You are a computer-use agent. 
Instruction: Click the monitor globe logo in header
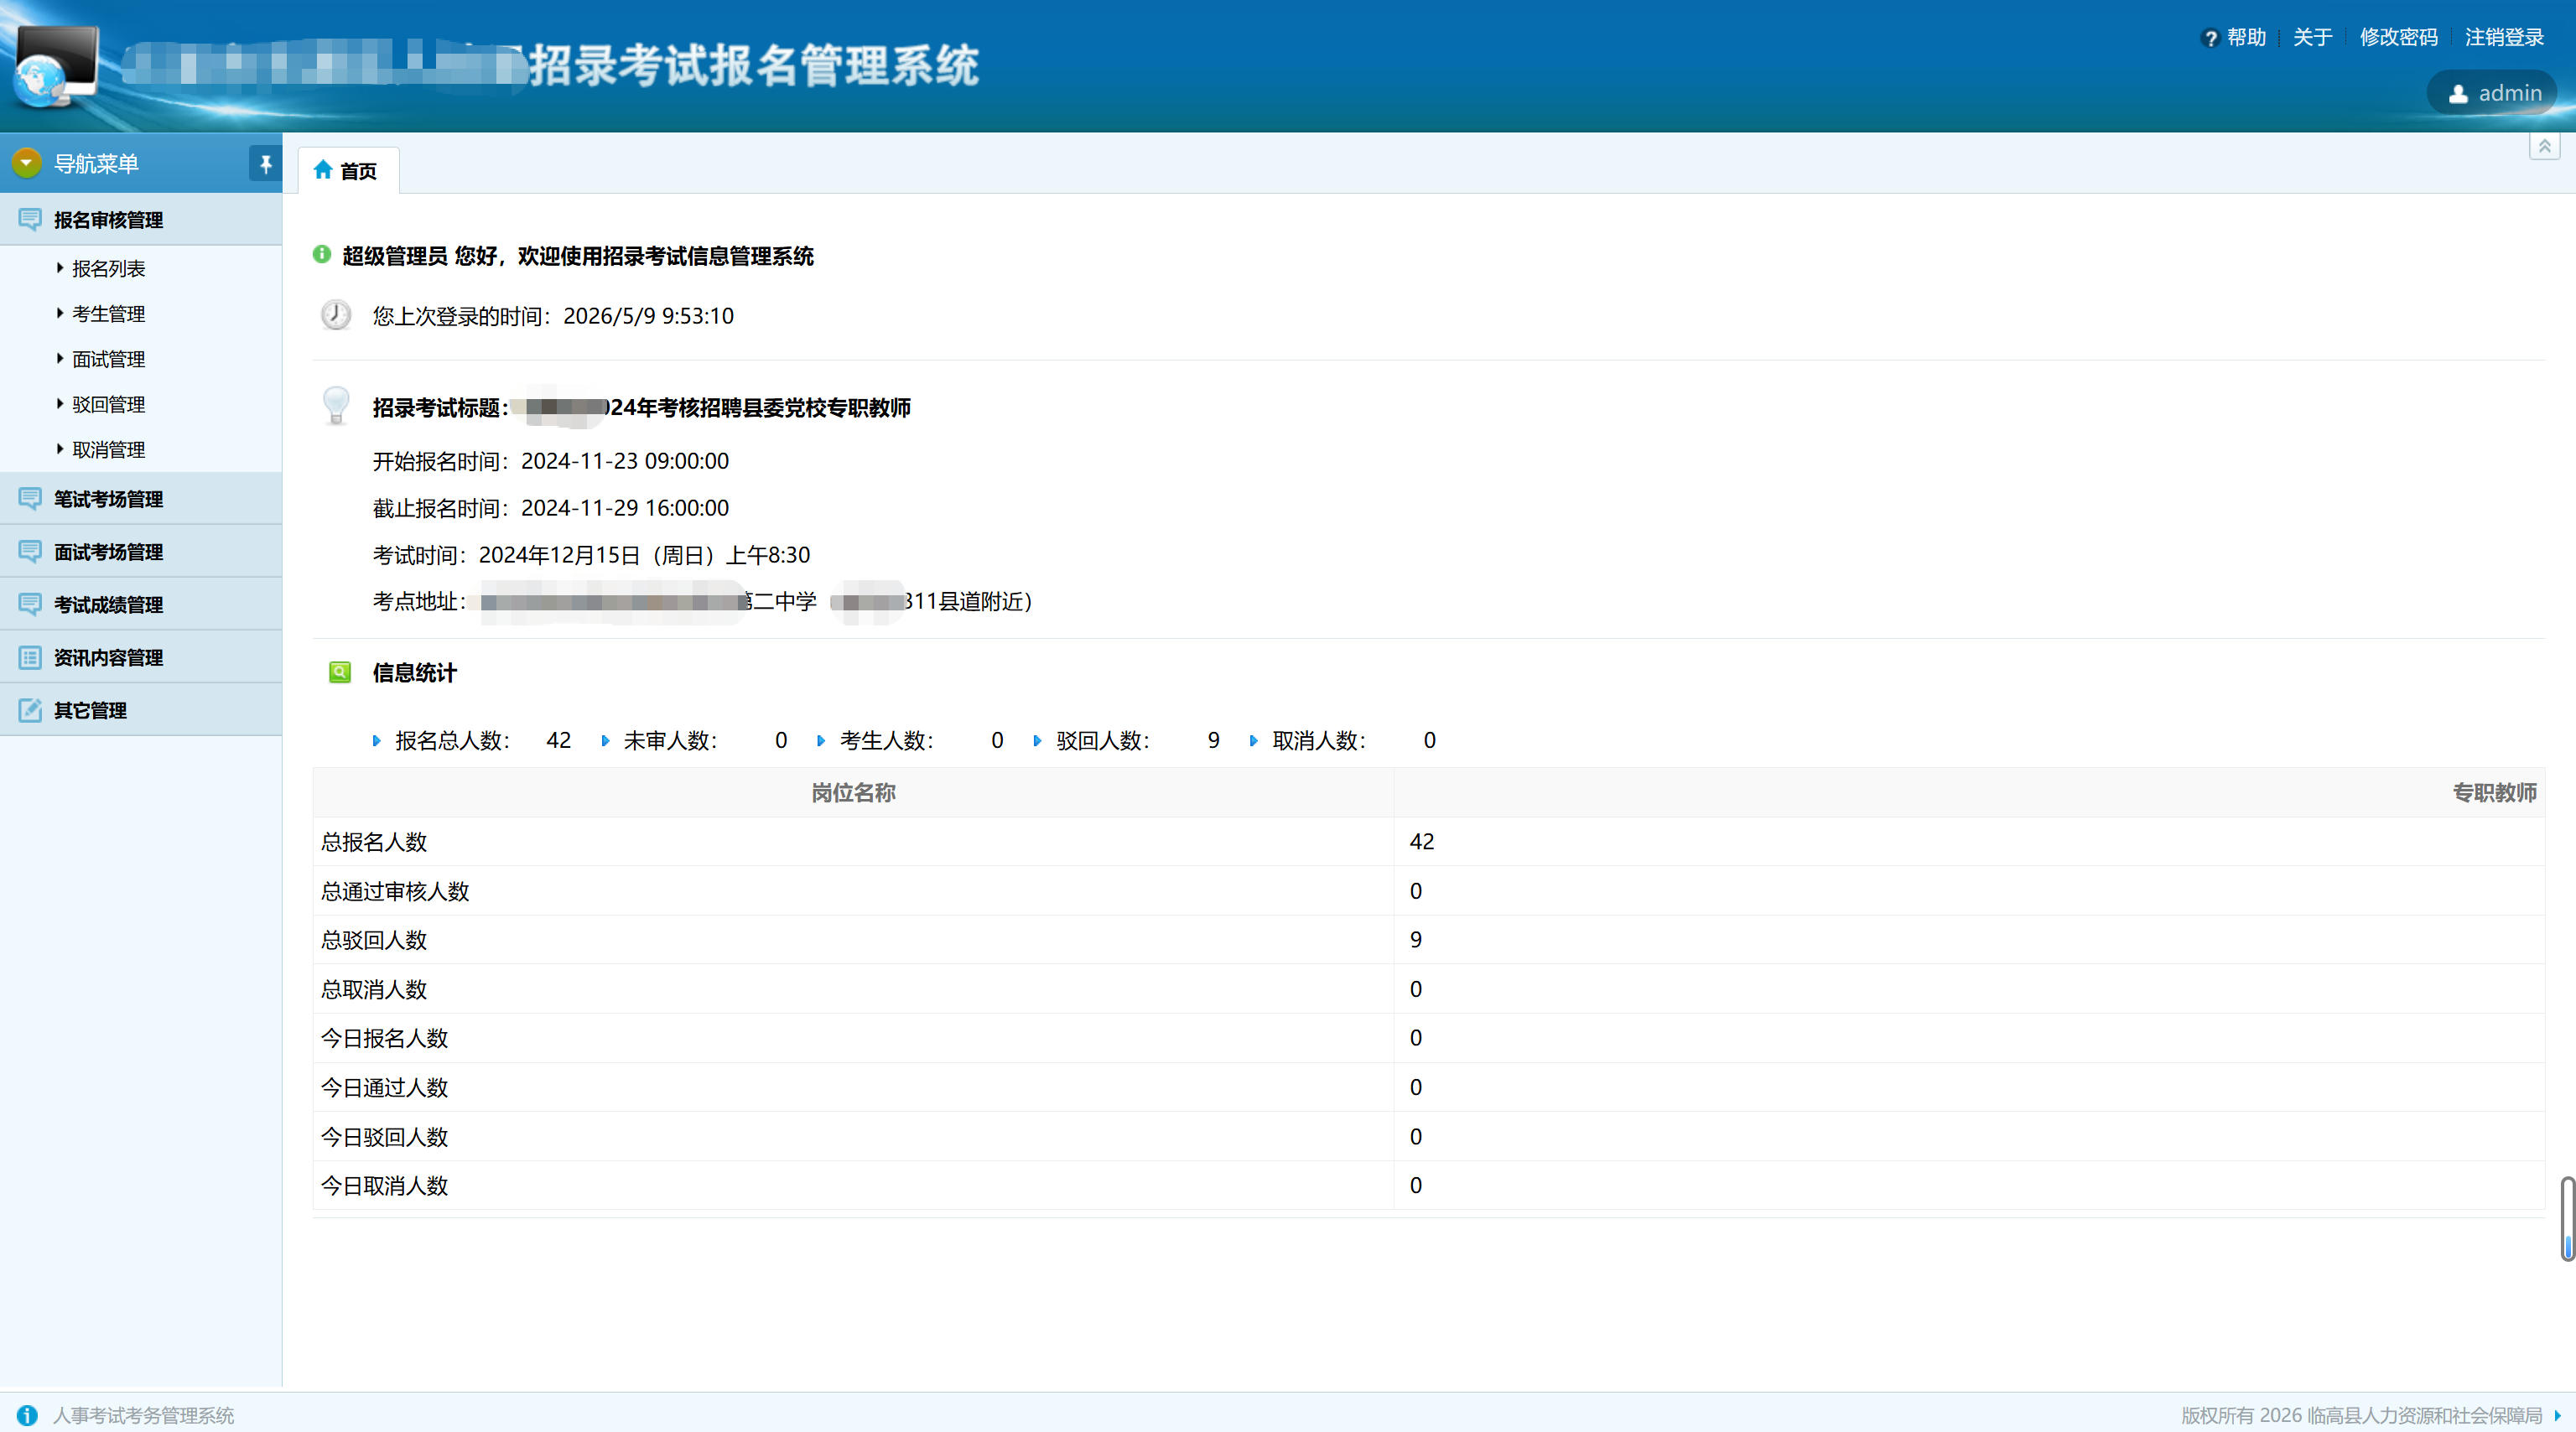click(x=57, y=66)
